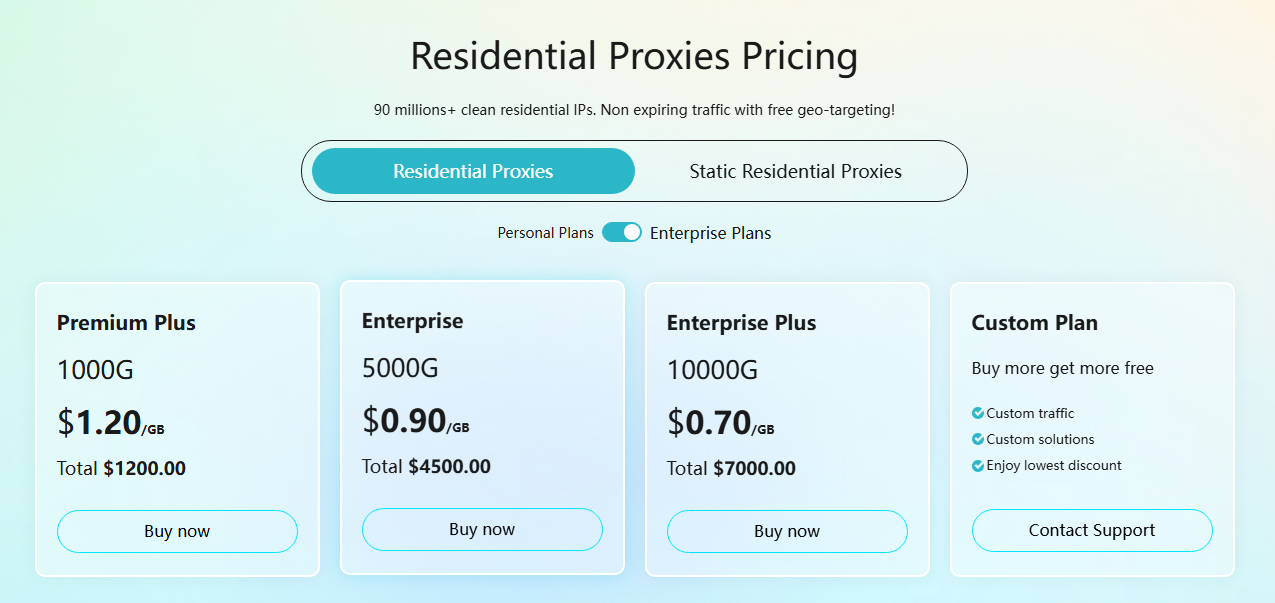Hit Buy now under Enterprise Plus
Image resolution: width=1275 pixels, height=603 pixels.
[787, 531]
